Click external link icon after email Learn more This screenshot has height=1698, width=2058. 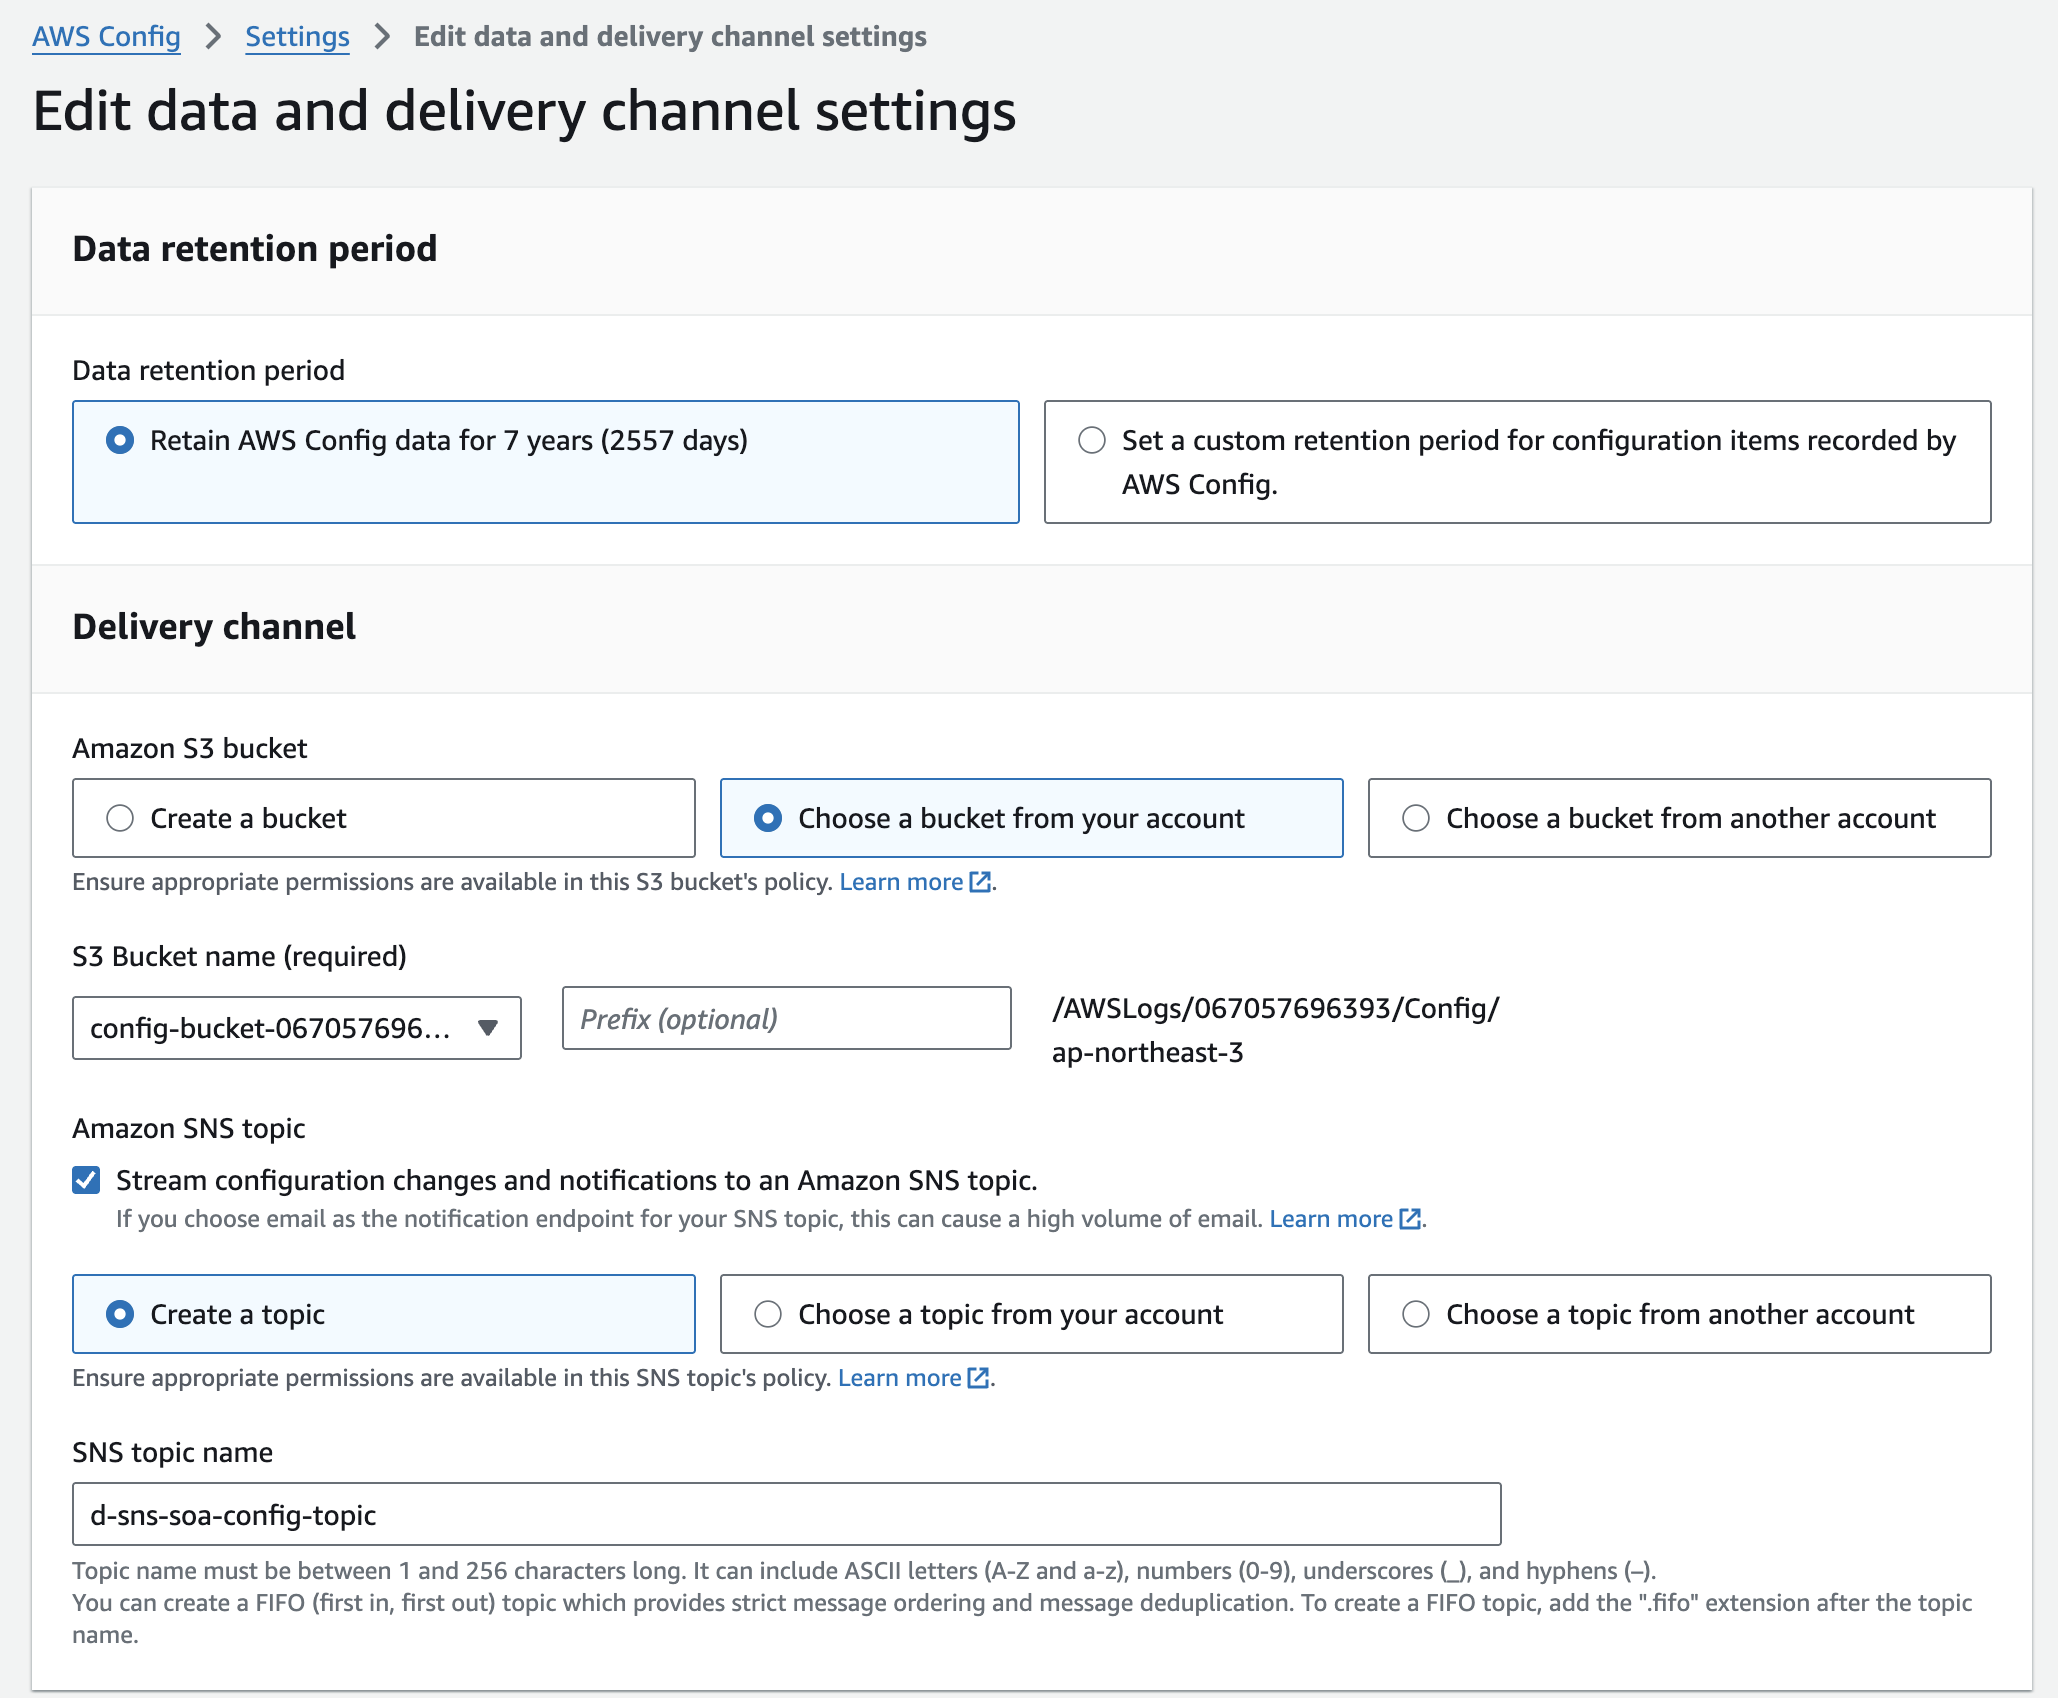coord(1410,1219)
